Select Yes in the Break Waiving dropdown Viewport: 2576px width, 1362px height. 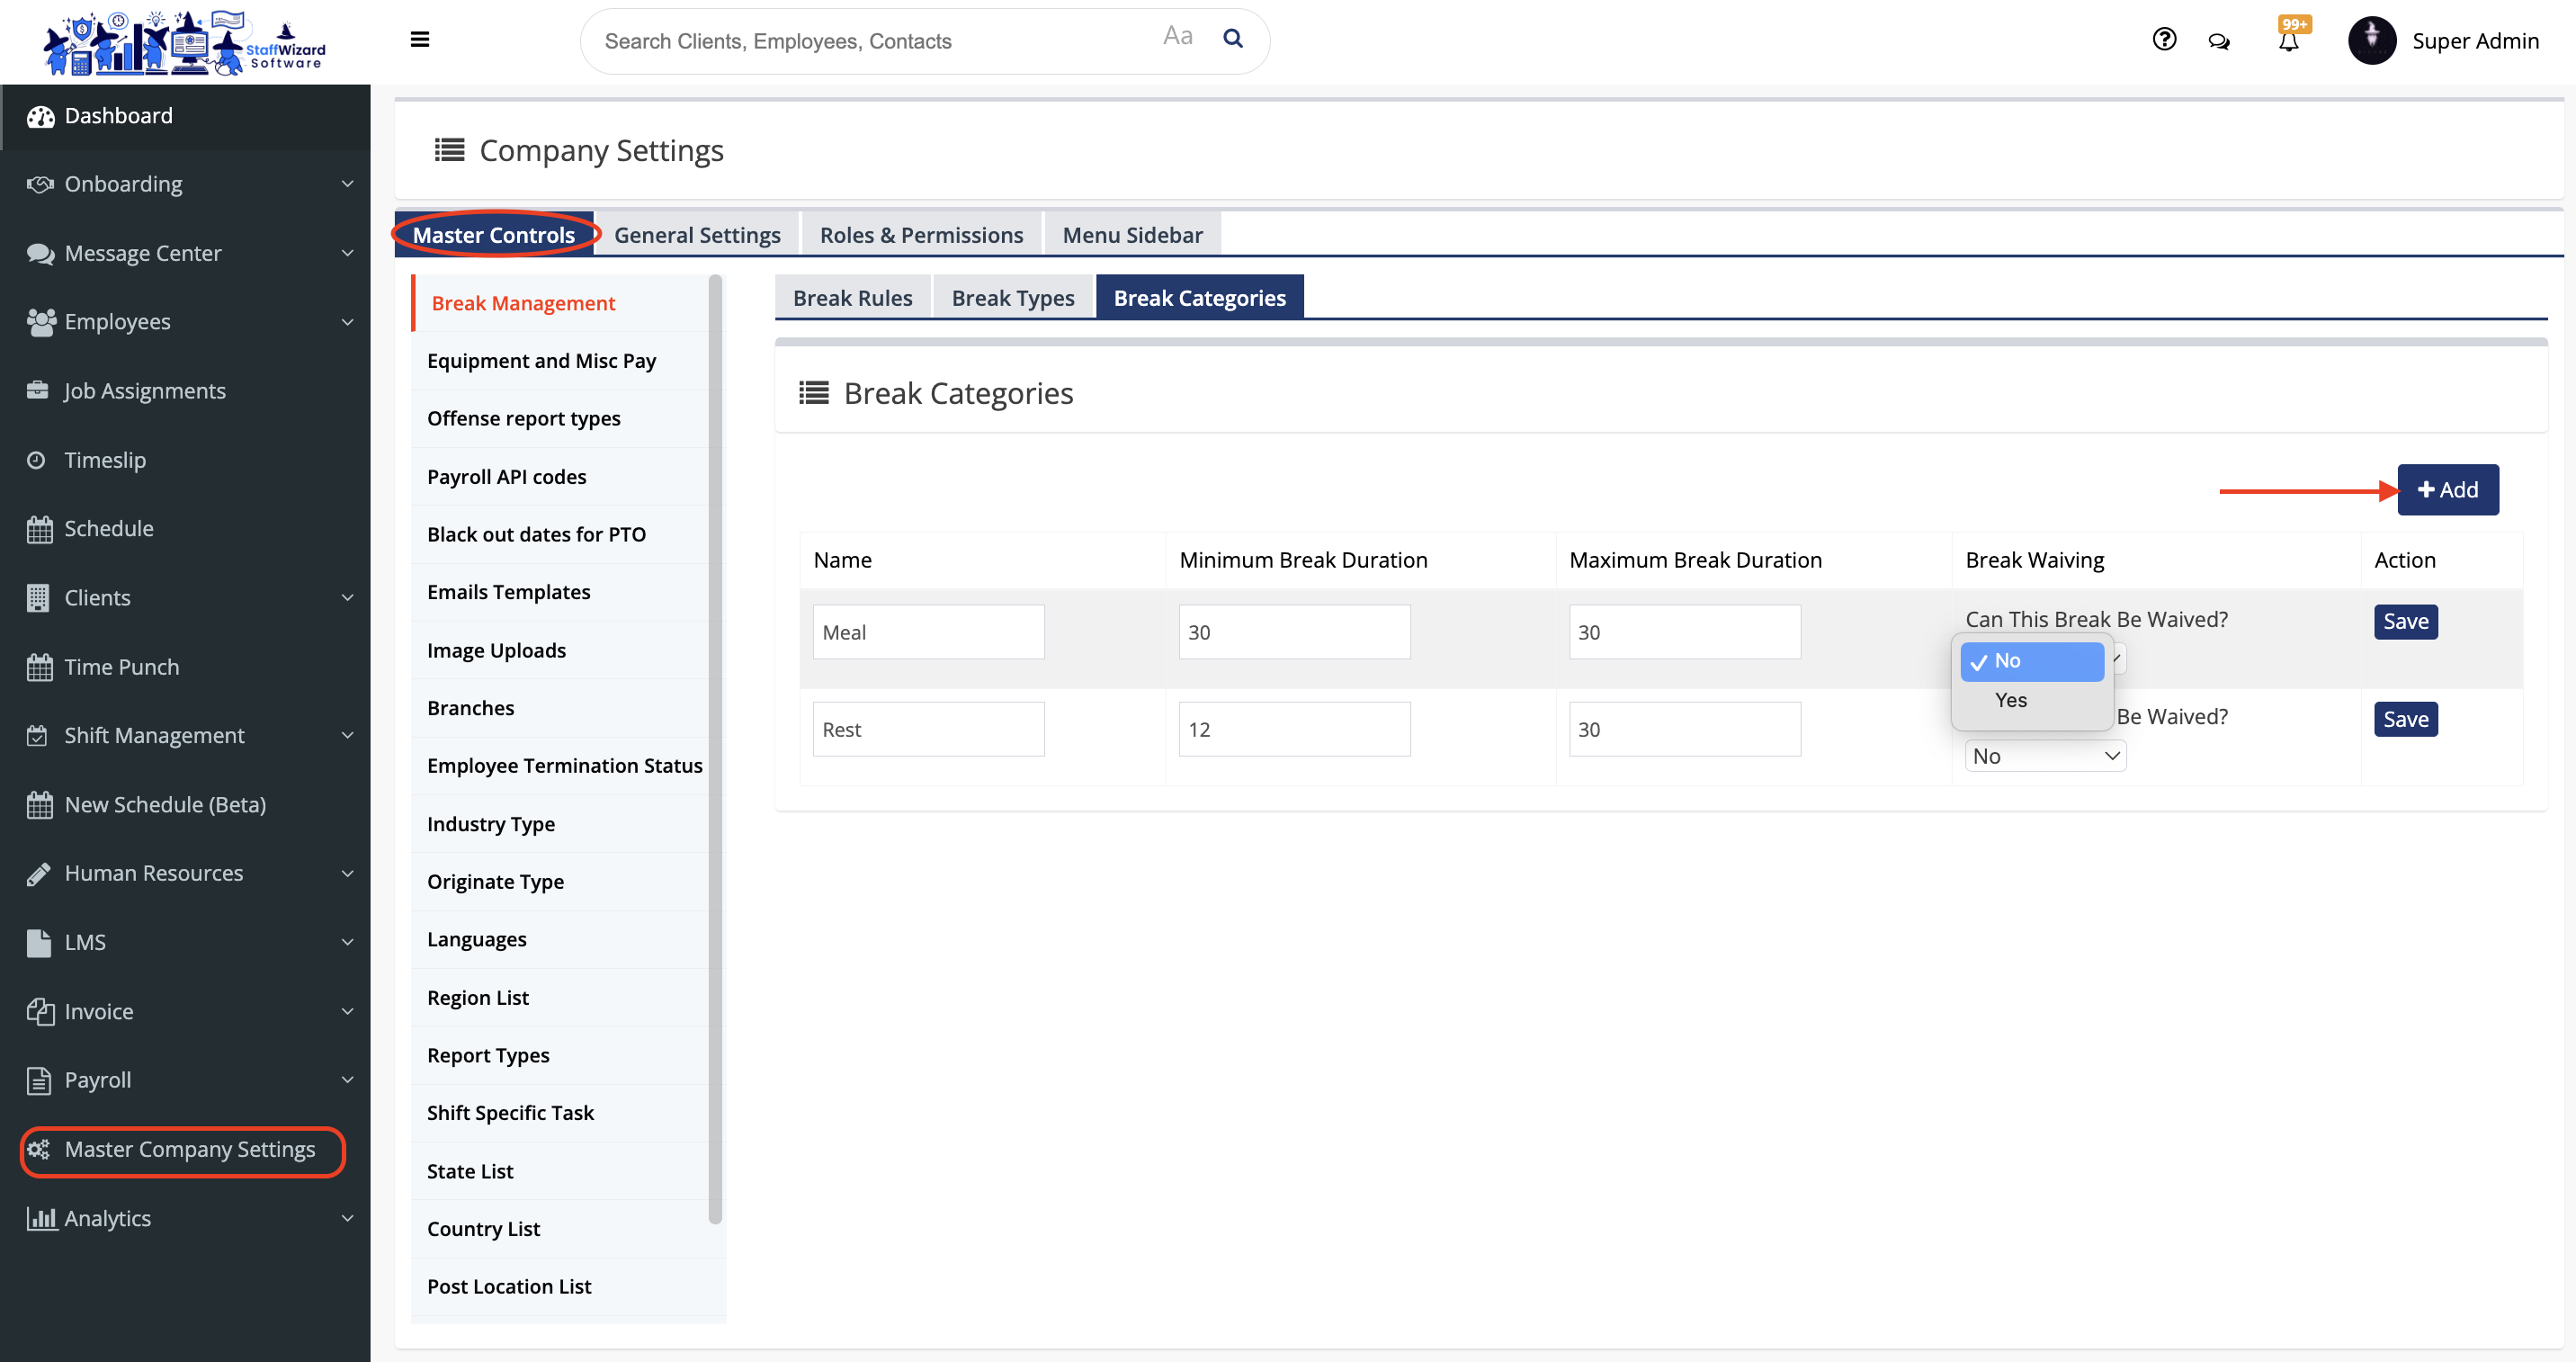[x=2010, y=700]
